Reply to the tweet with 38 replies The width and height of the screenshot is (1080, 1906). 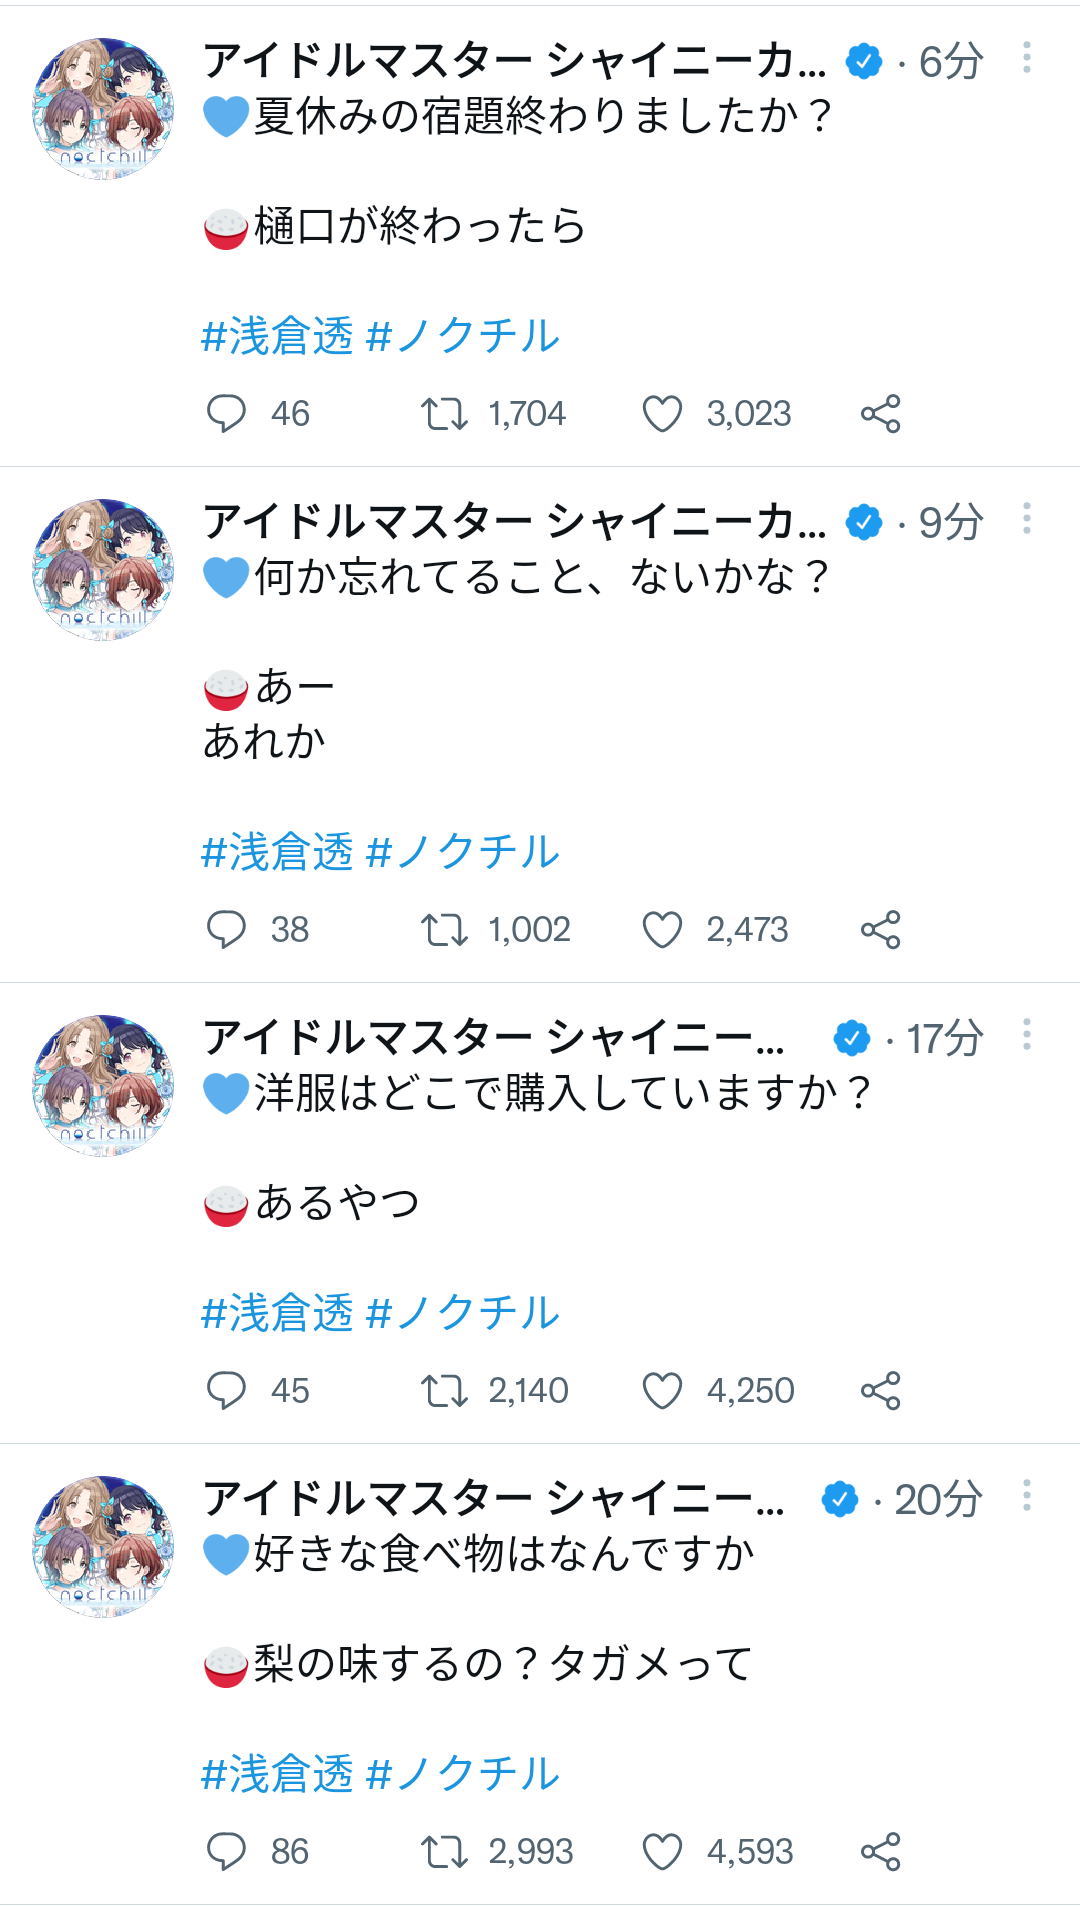[226, 929]
